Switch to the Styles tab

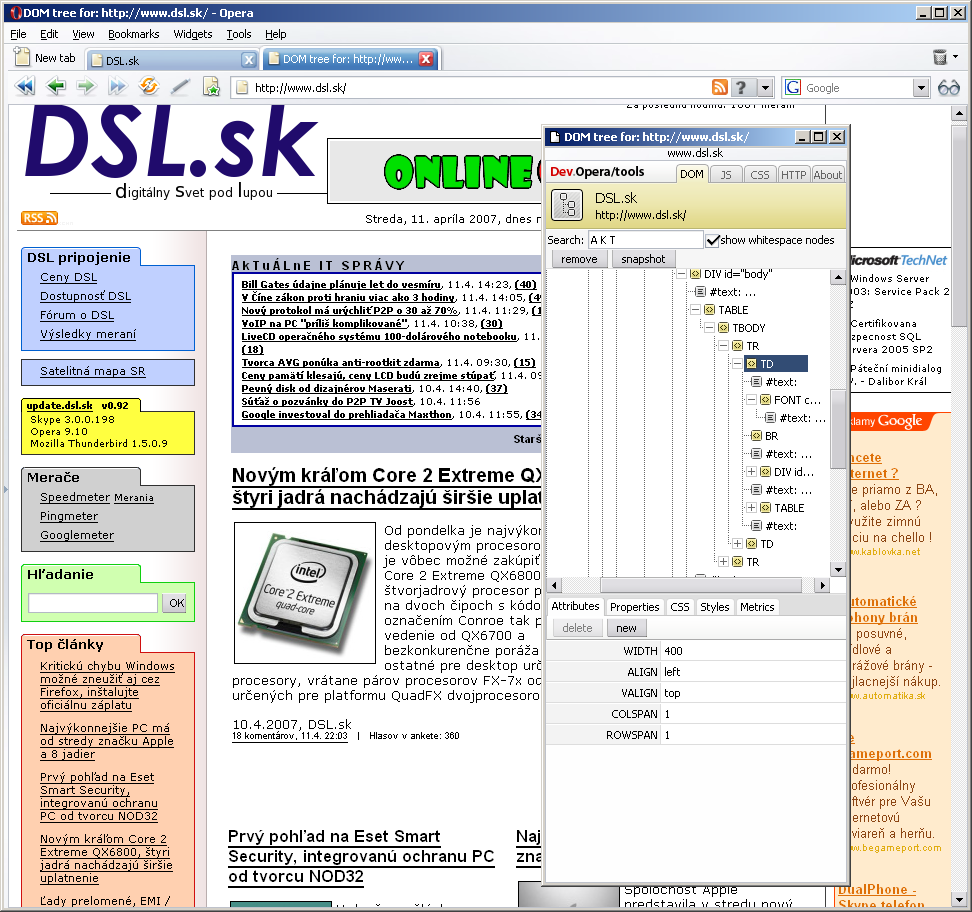coord(715,607)
